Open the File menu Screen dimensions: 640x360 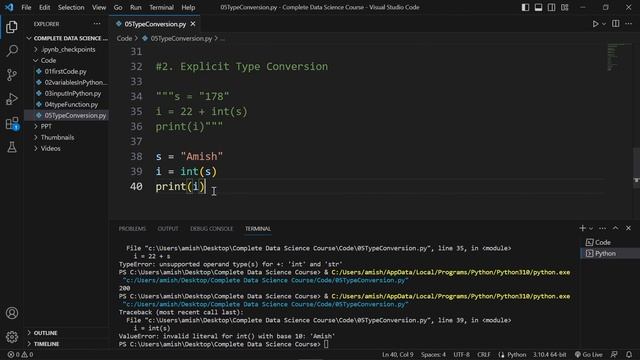(x=26, y=7)
